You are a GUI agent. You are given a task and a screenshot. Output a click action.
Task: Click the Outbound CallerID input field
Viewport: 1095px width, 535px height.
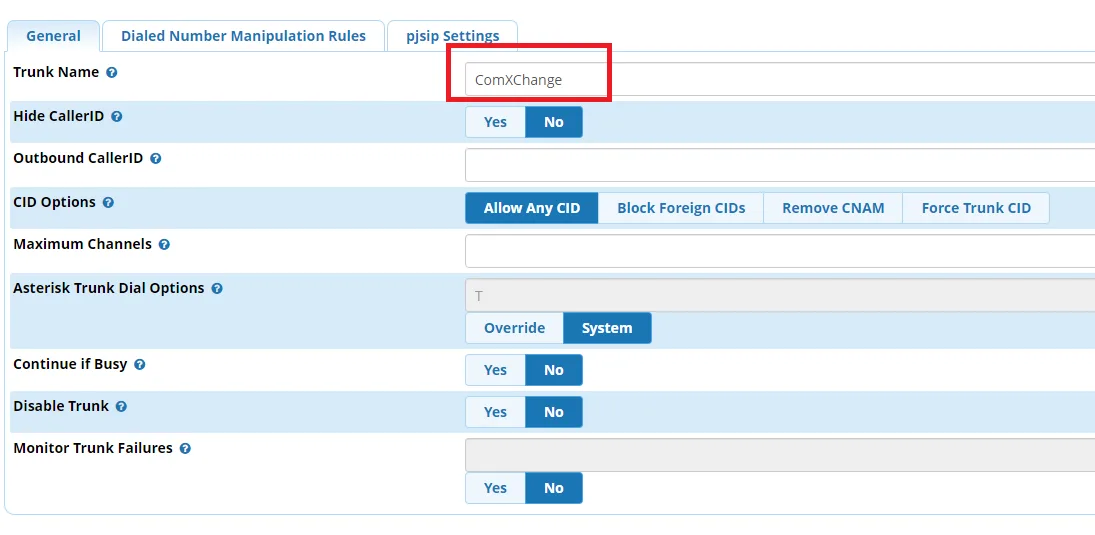point(780,165)
